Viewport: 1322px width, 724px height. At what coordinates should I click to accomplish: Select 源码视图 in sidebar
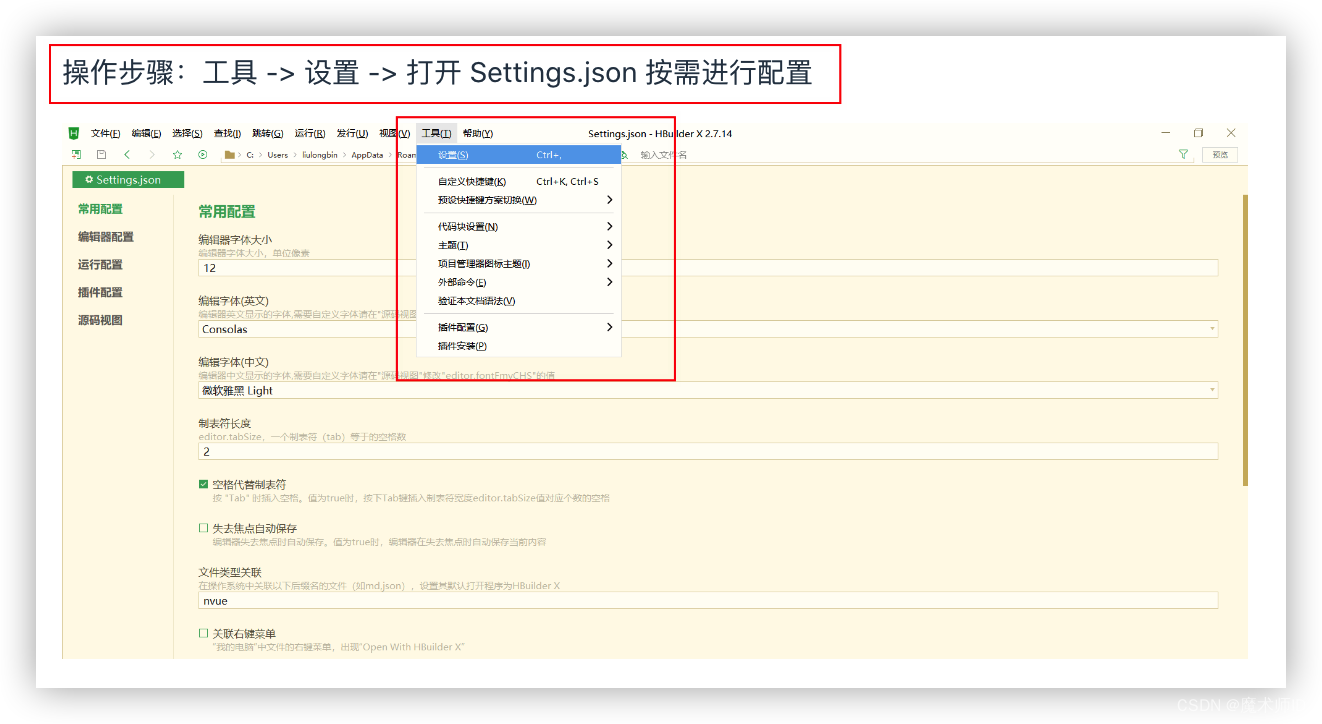coord(101,321)
